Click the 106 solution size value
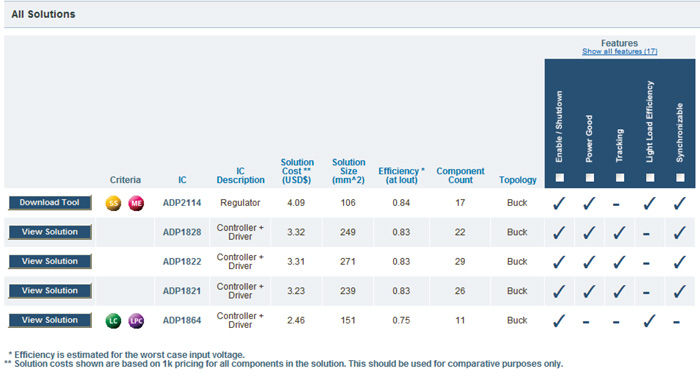Screen dimensions: 700x377 pyautogui.click(x=348, y=203)
